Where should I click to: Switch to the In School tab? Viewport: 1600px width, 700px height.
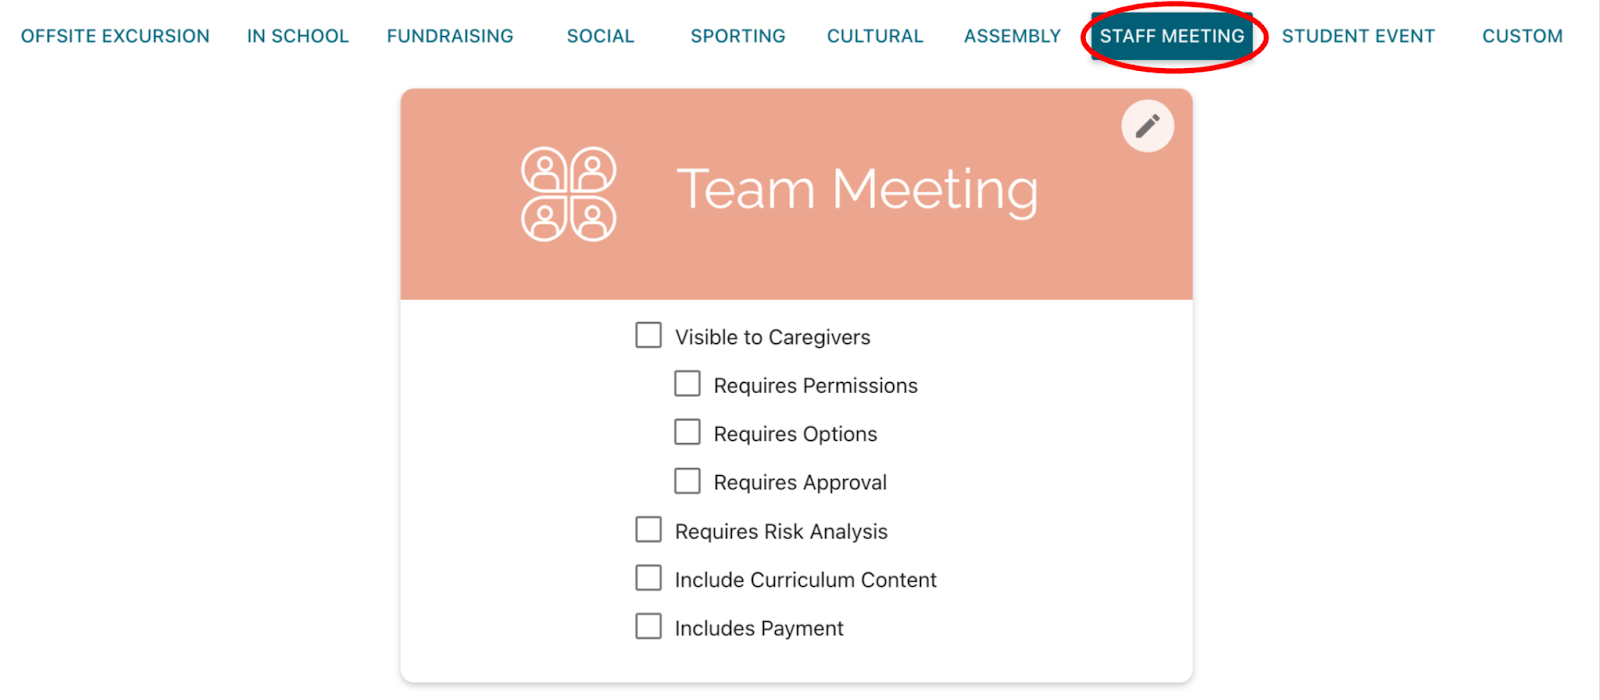[x=298, y=36]
